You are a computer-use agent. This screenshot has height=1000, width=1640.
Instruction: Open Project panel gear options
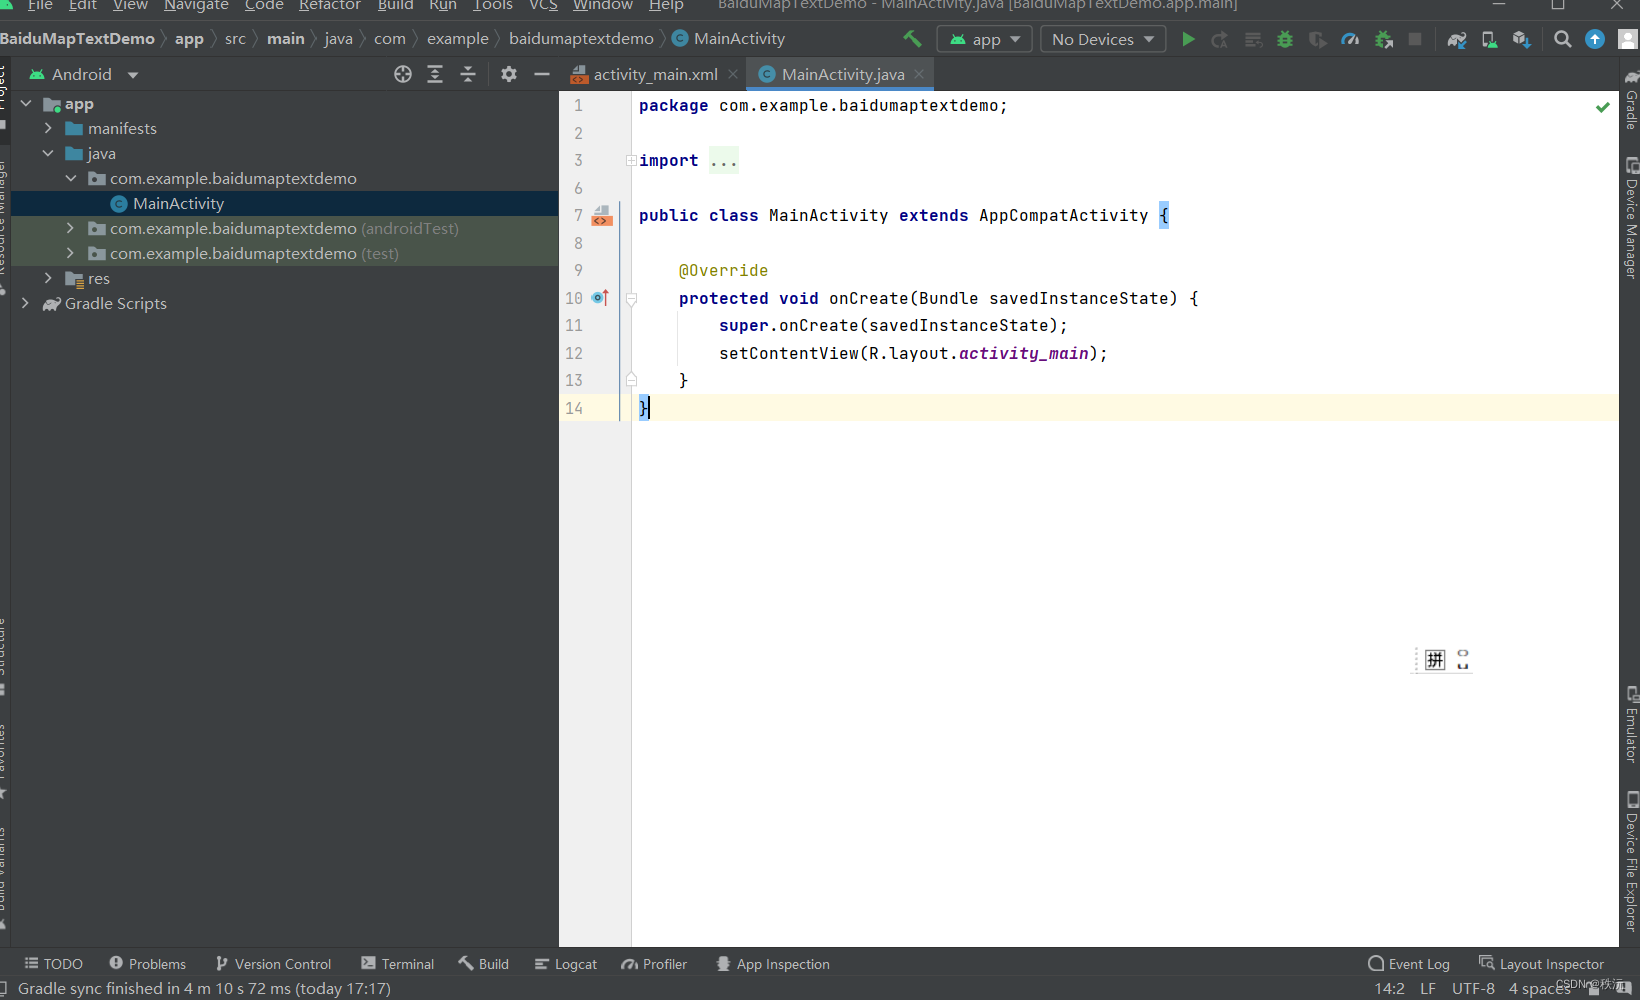click(509, 74)
